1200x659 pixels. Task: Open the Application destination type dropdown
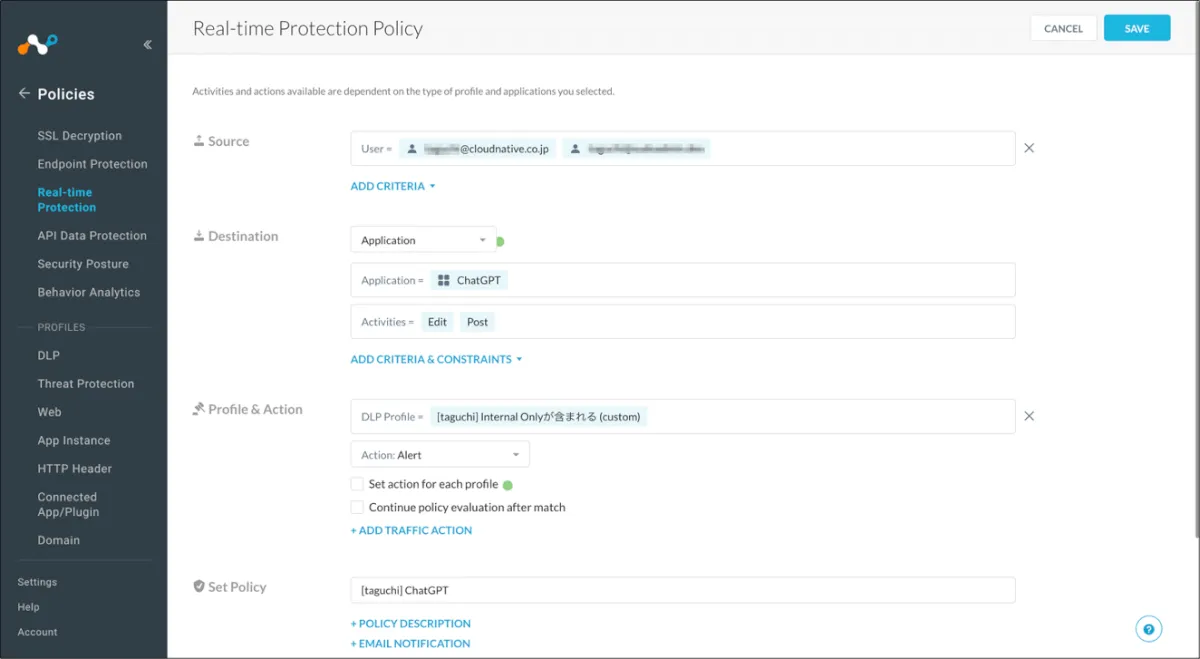click(x=423, y=241)
